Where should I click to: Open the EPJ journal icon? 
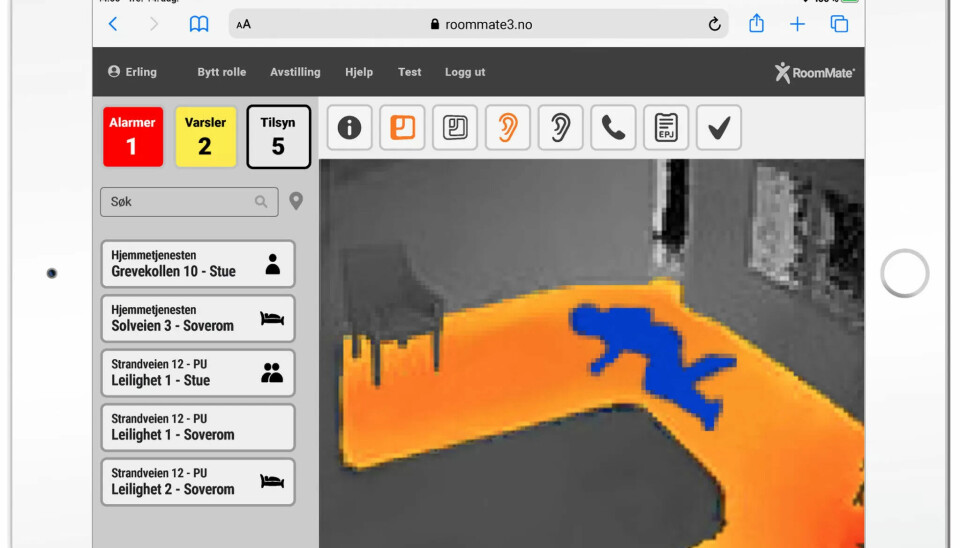coord(666,128)
